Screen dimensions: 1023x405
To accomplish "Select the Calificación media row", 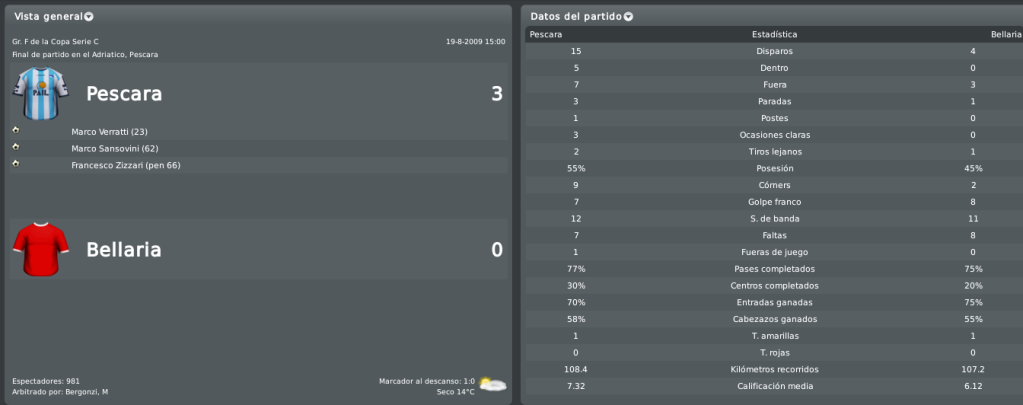I will [x=774, y=386].
